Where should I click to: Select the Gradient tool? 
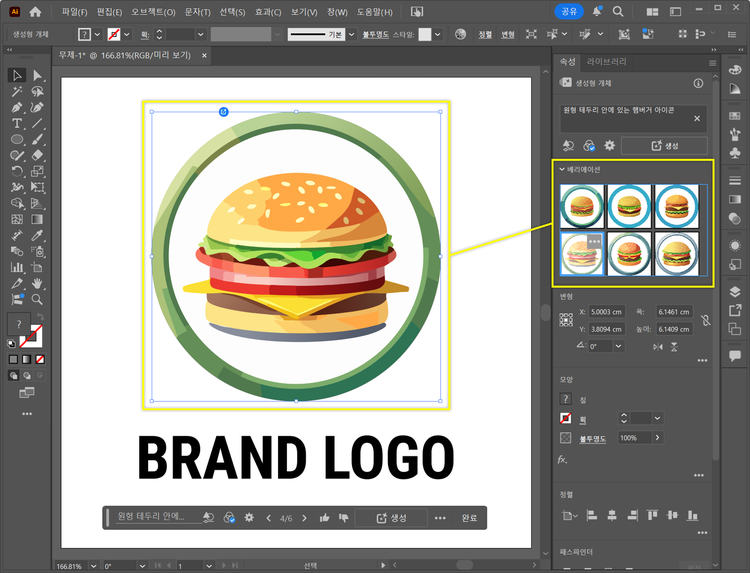click(x=37, y=219)
